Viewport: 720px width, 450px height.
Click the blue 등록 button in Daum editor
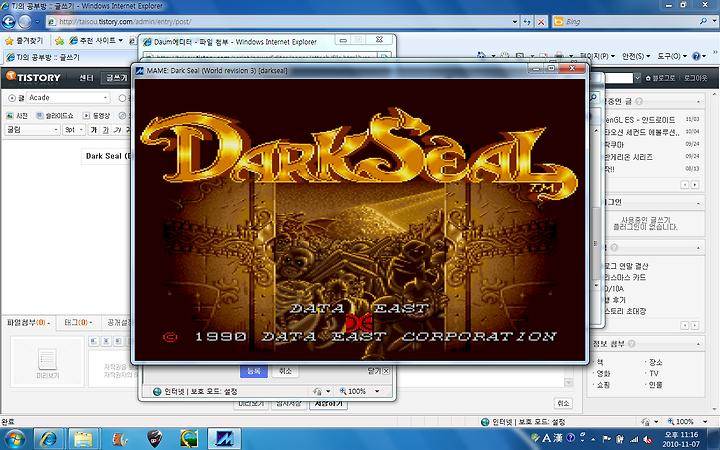(254, 371)
